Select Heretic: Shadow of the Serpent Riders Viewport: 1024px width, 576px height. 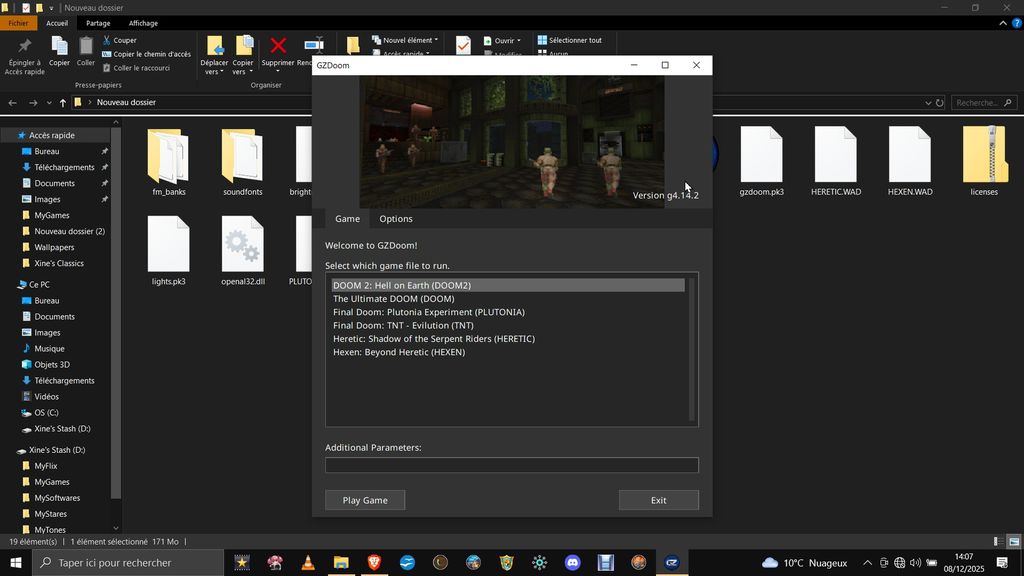click(x=508, y=338)
